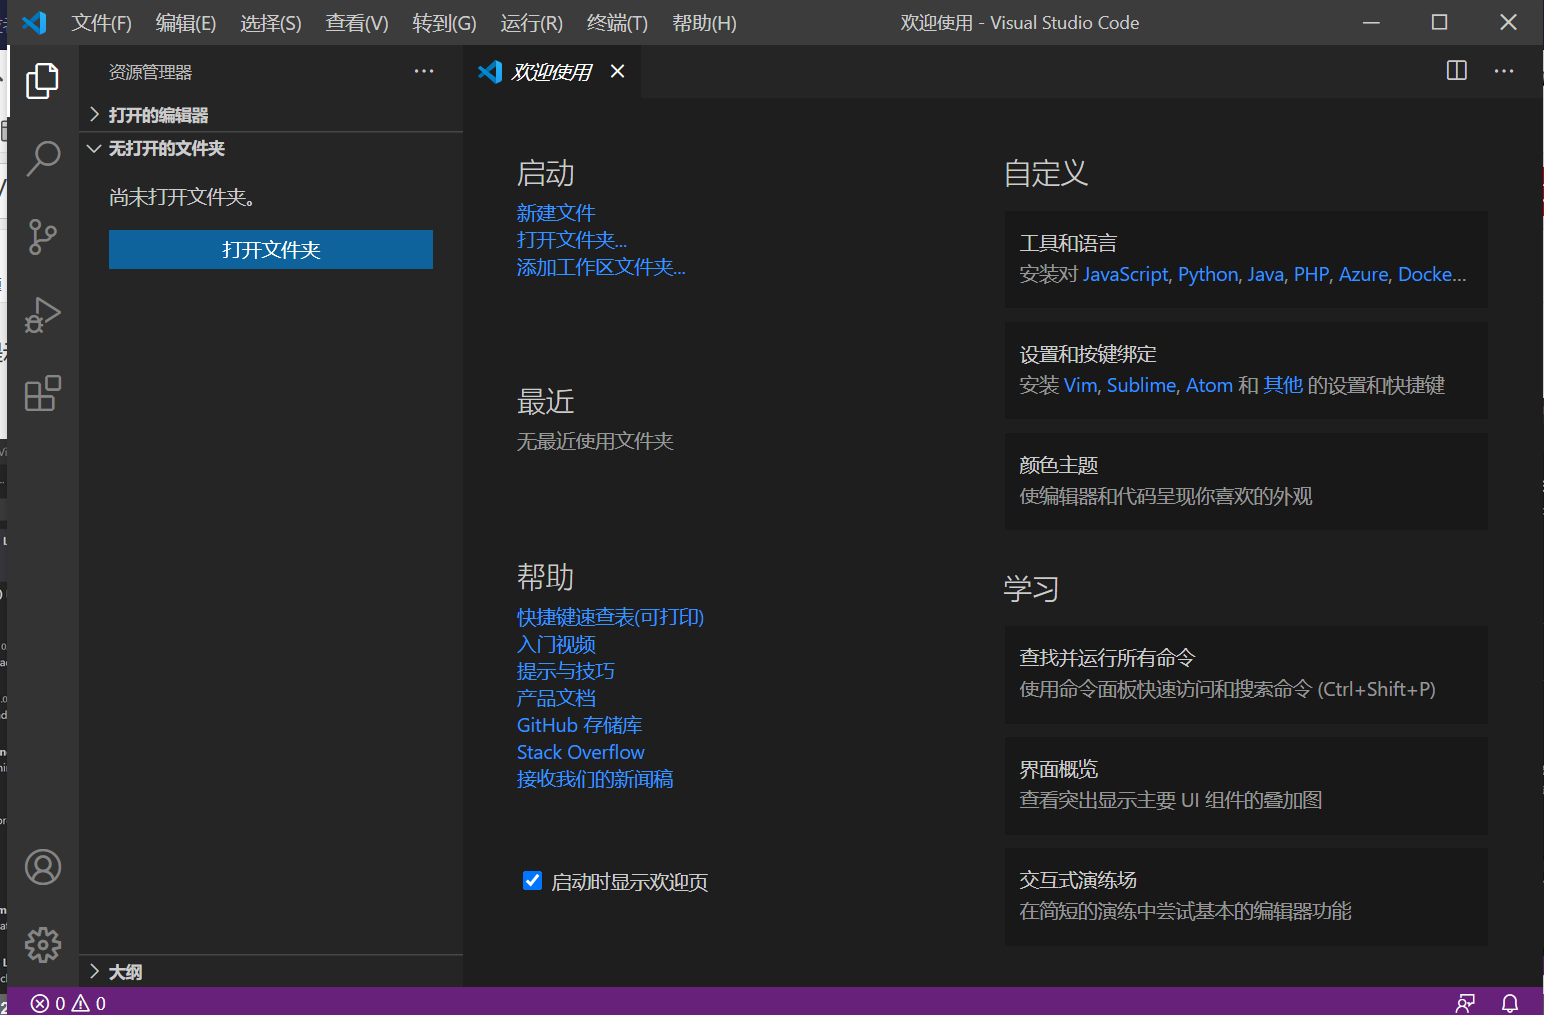
Task: Expand the 打开的编辑器 section
Action: 270,115
